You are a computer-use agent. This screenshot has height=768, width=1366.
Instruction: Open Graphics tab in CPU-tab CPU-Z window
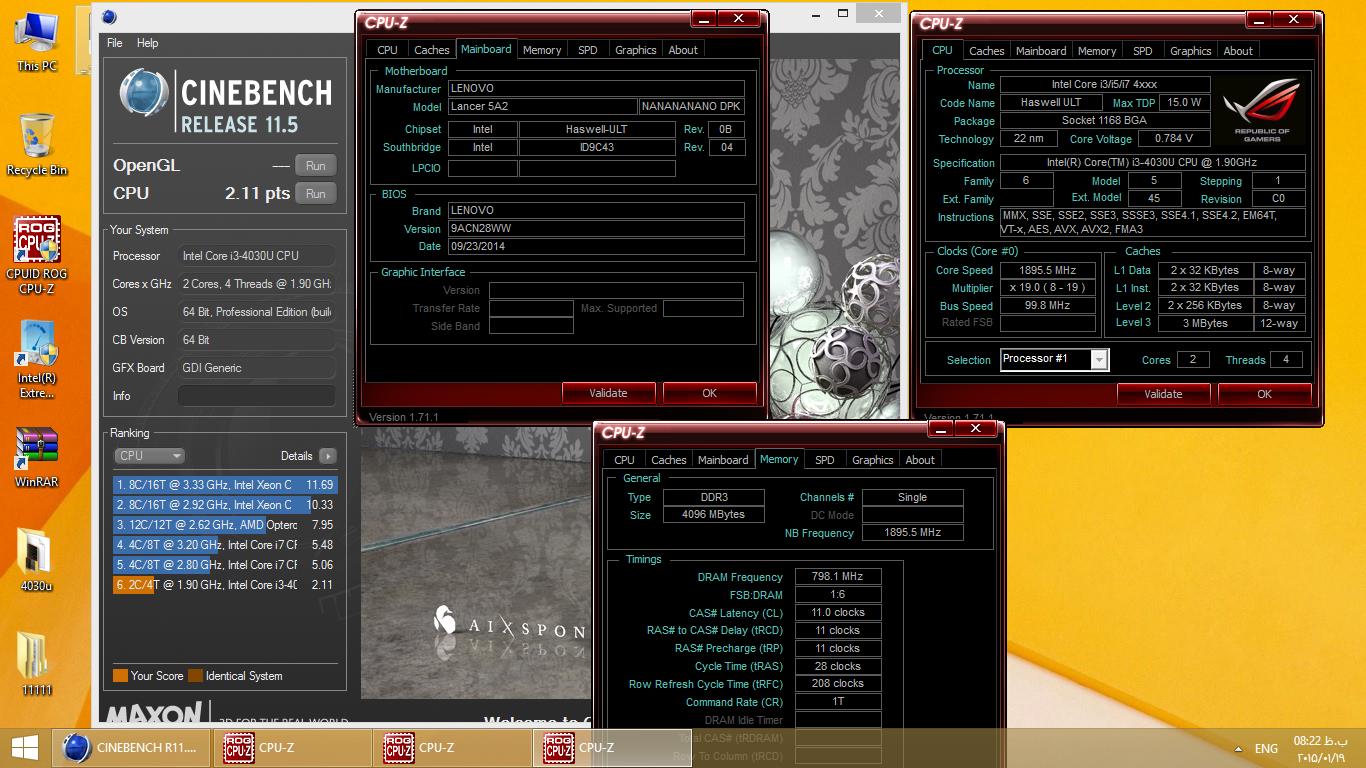pos(1191,51)
